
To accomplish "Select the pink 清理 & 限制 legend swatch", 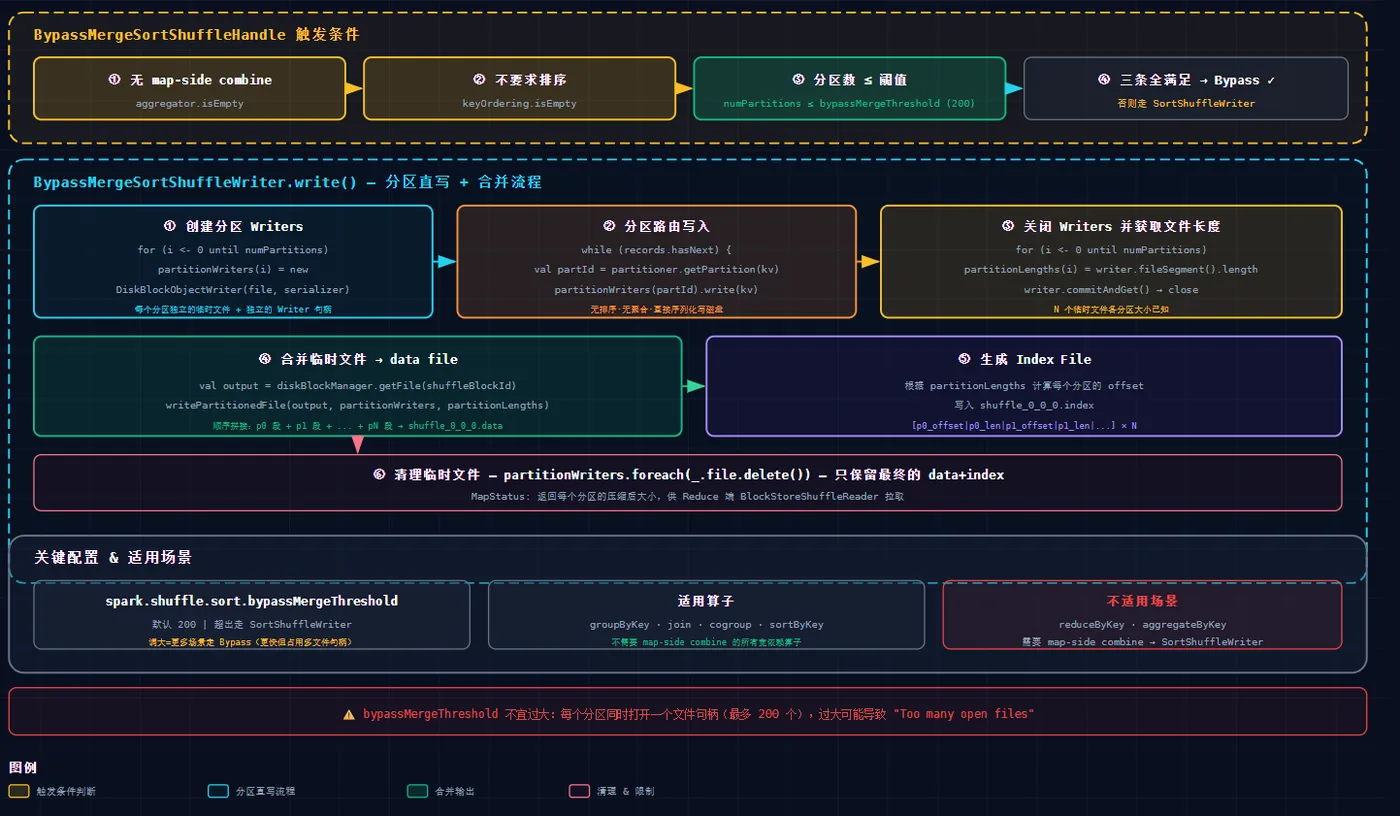I will click(580, 791).
